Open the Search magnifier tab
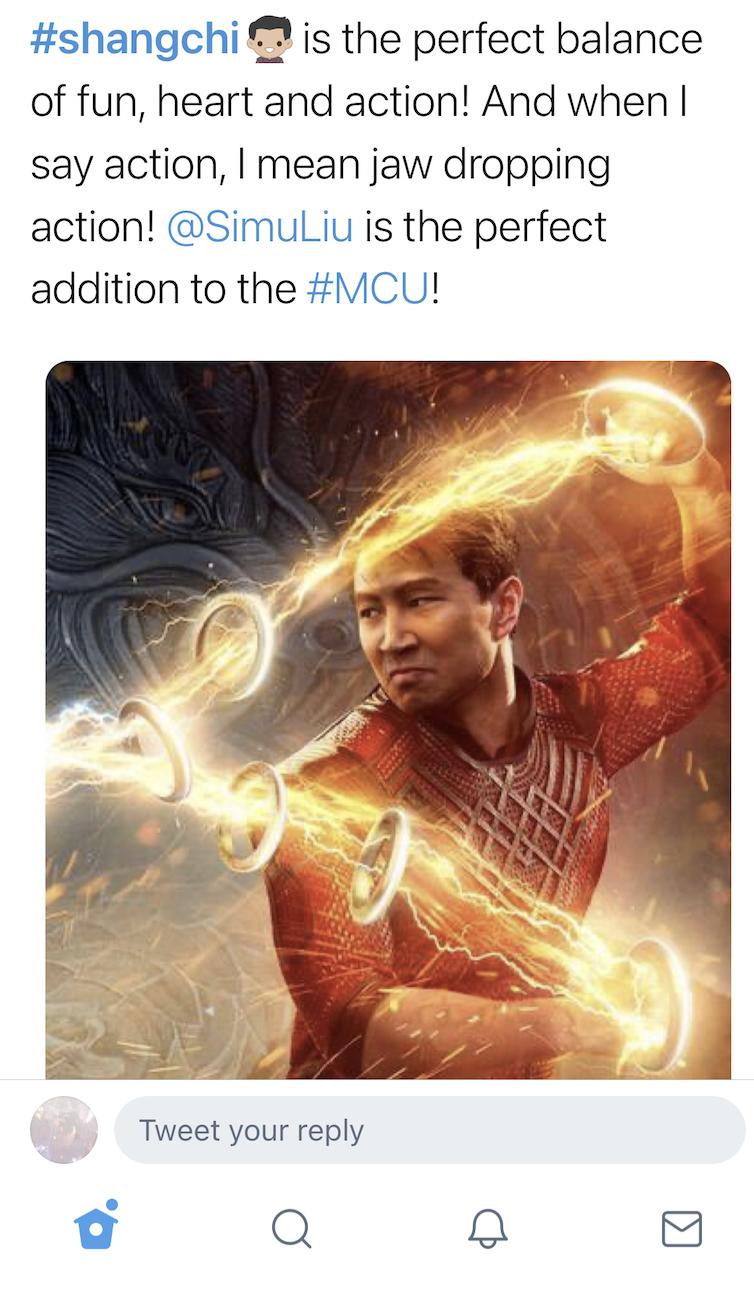The image size is (754, 1302). 291,1229
